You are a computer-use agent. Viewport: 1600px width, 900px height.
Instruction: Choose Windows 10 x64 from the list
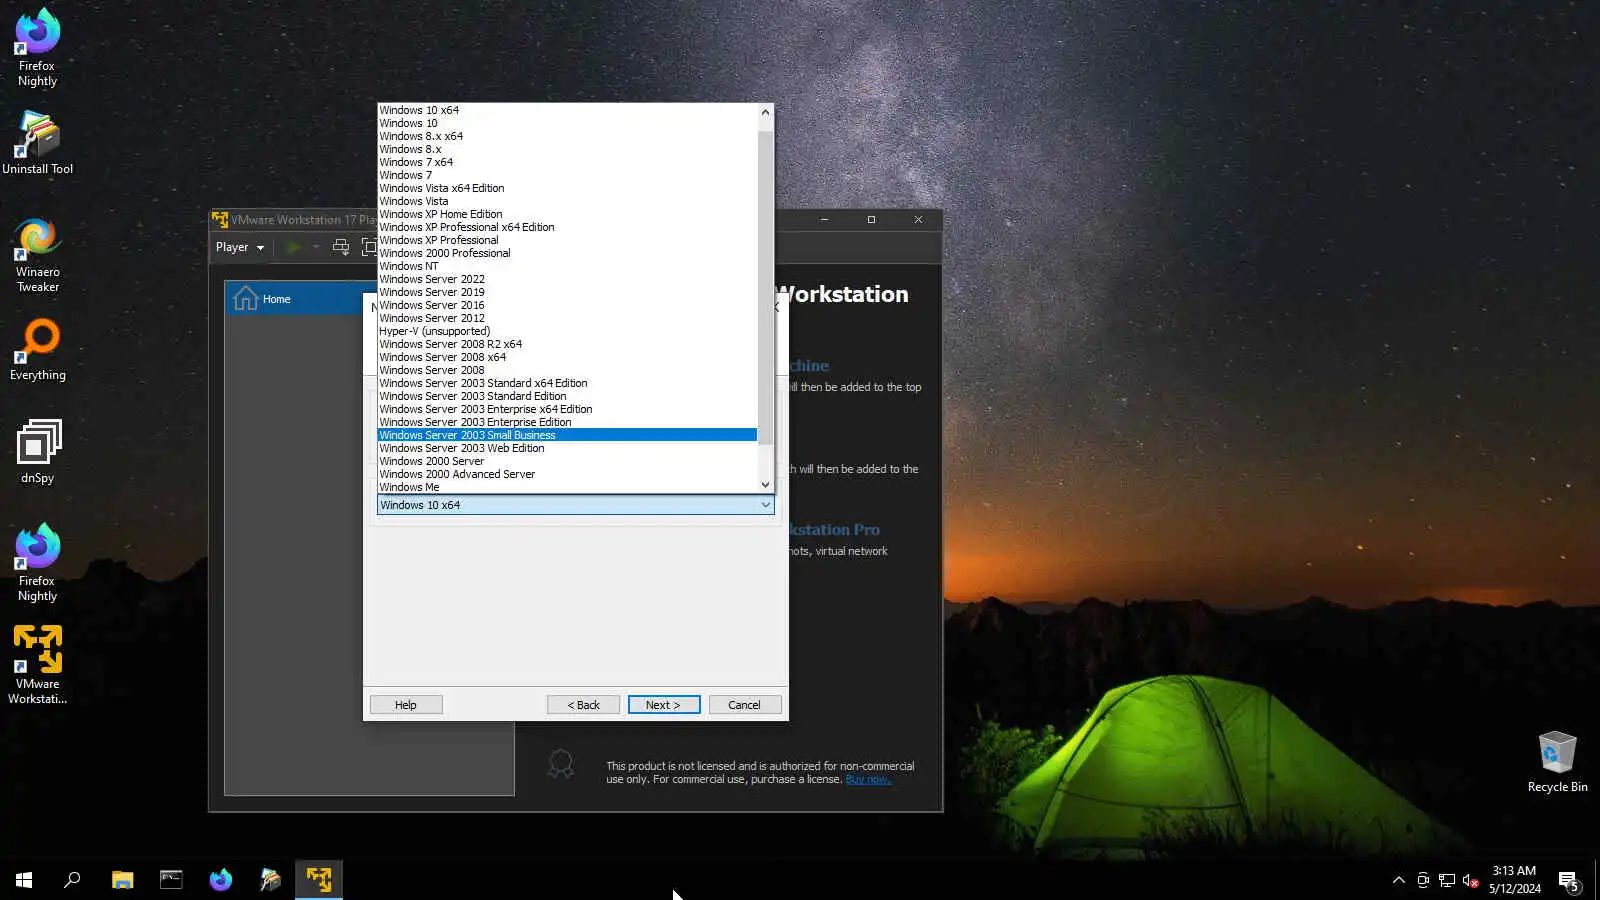coord(567,110)
